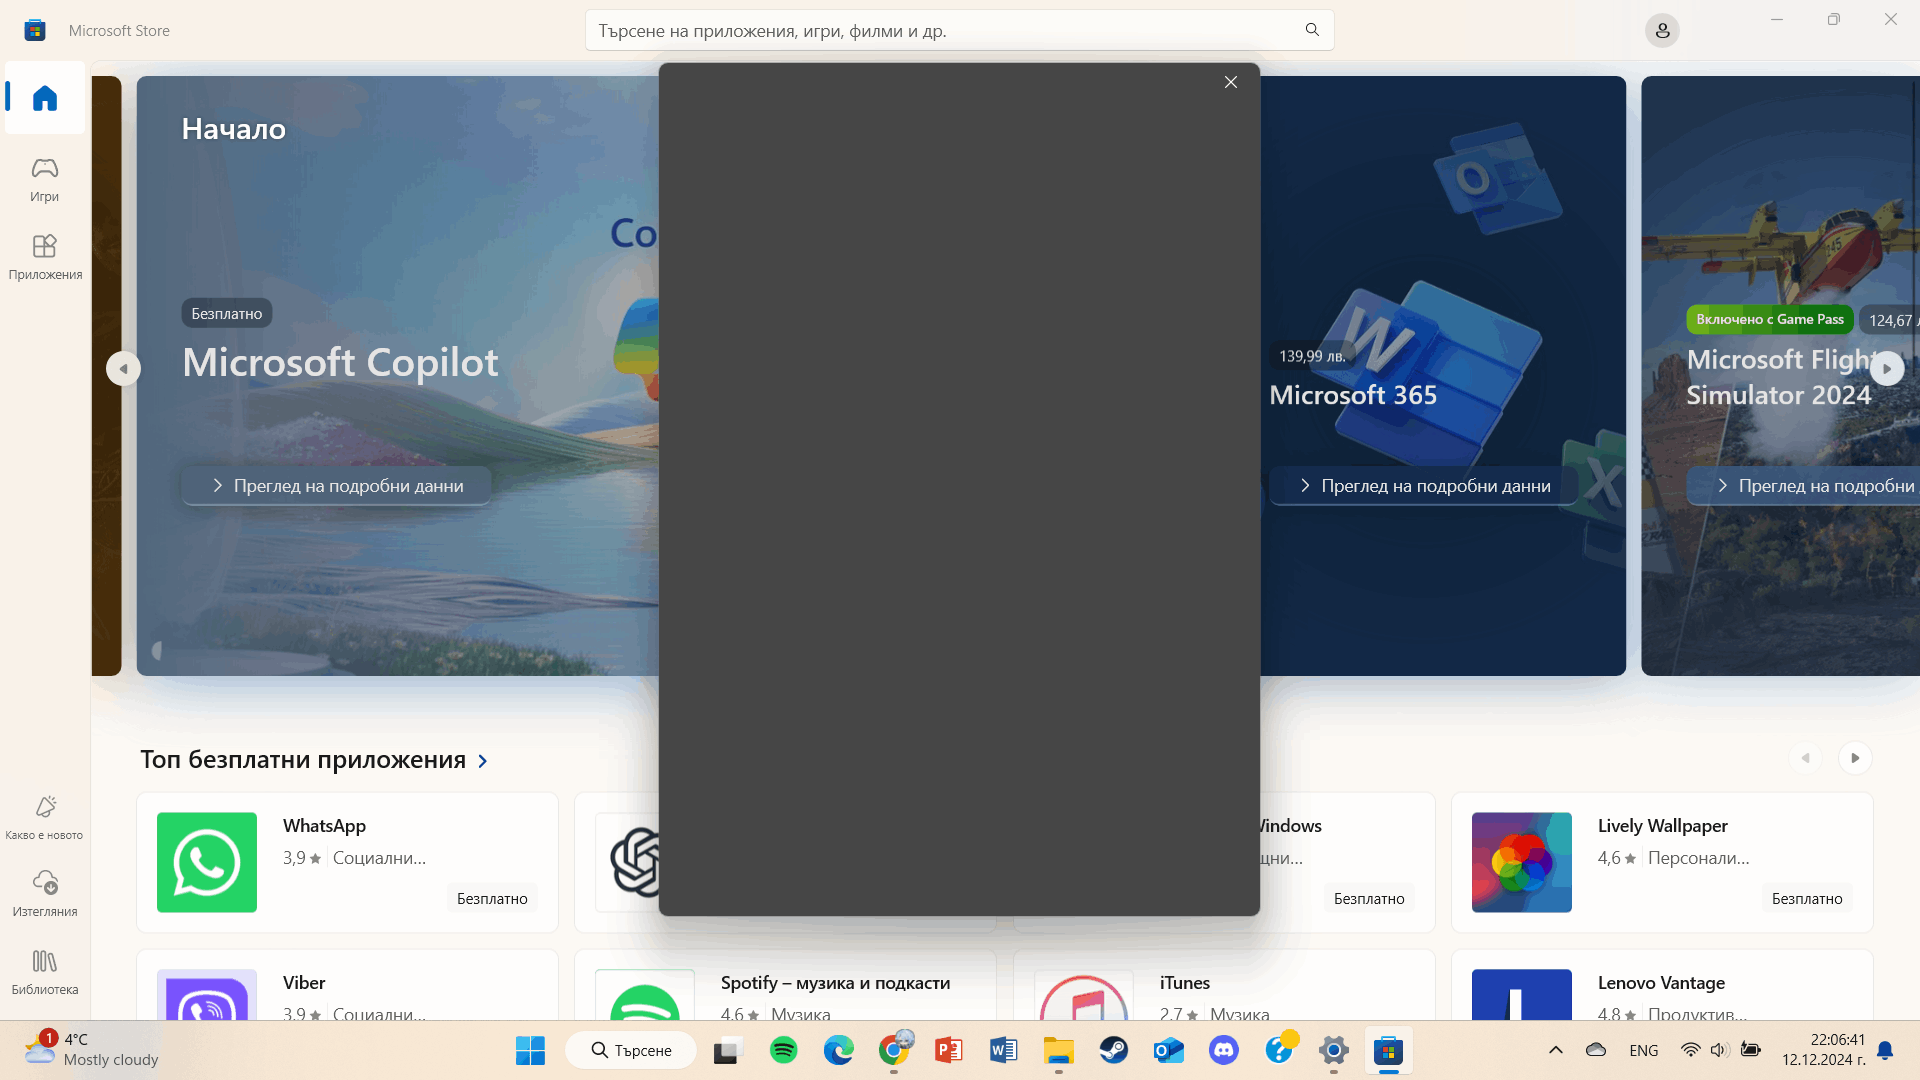The width and height of the screenshot is (1920, 1080).
Task: Open the Приложения section in sidebar
Action: click(x=45, y=257)
